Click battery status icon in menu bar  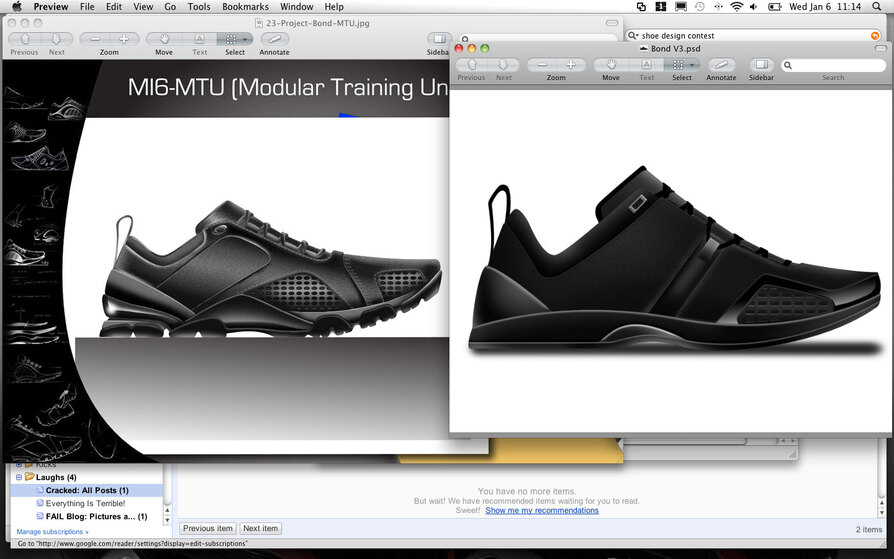coord(774,6)
